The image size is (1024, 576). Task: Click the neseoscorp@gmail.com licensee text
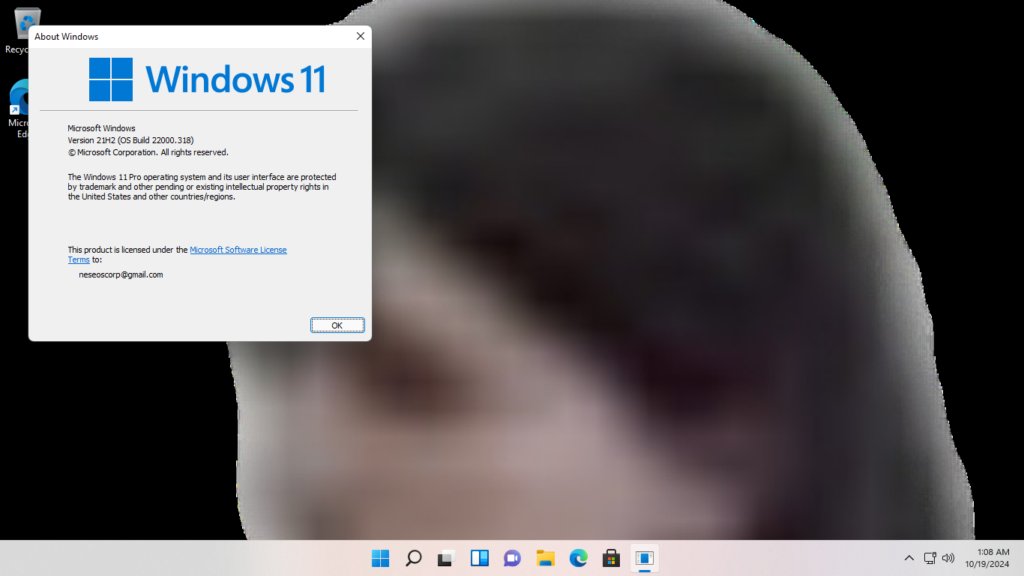click(x=121, y=275)
